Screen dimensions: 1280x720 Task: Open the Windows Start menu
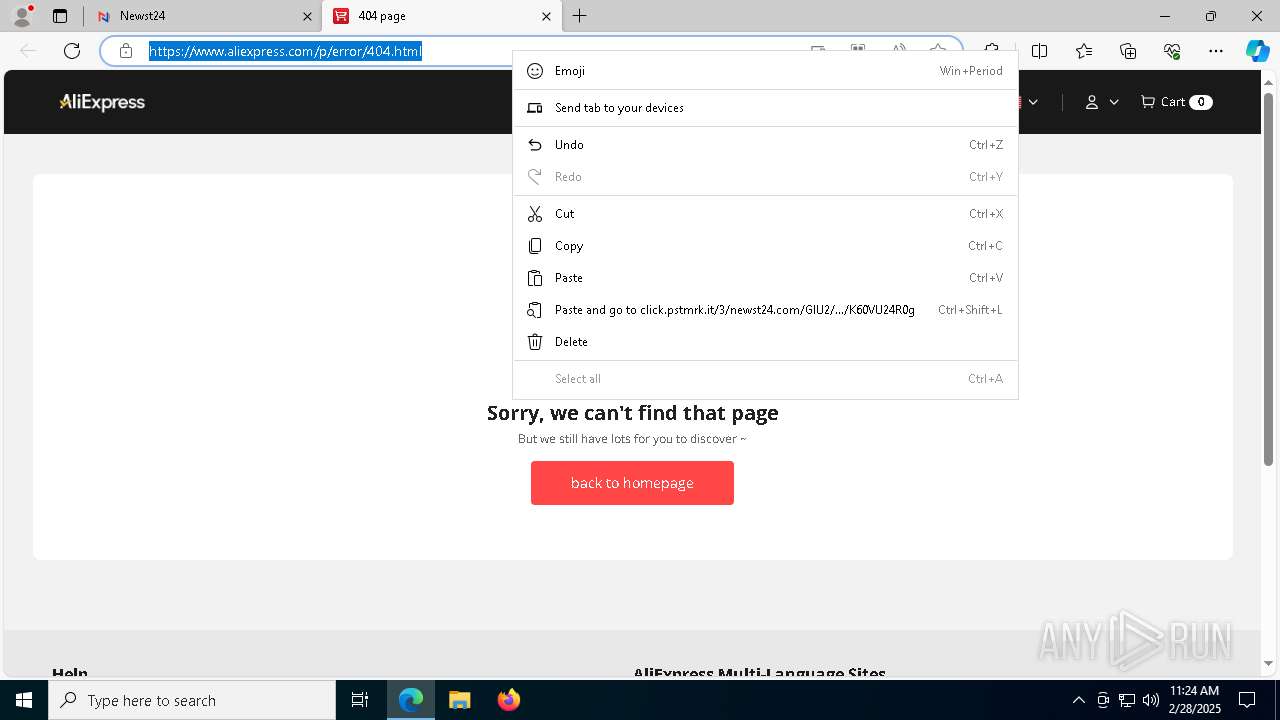point(24,700)
